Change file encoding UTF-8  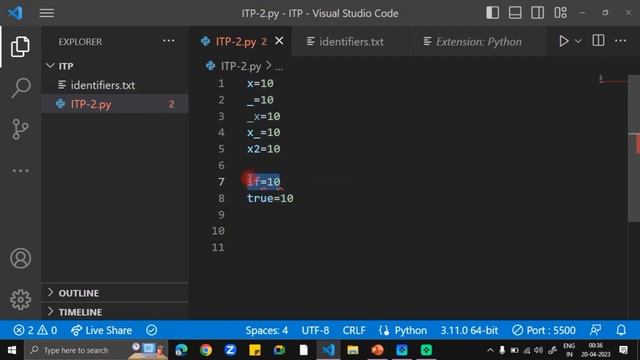315,330
